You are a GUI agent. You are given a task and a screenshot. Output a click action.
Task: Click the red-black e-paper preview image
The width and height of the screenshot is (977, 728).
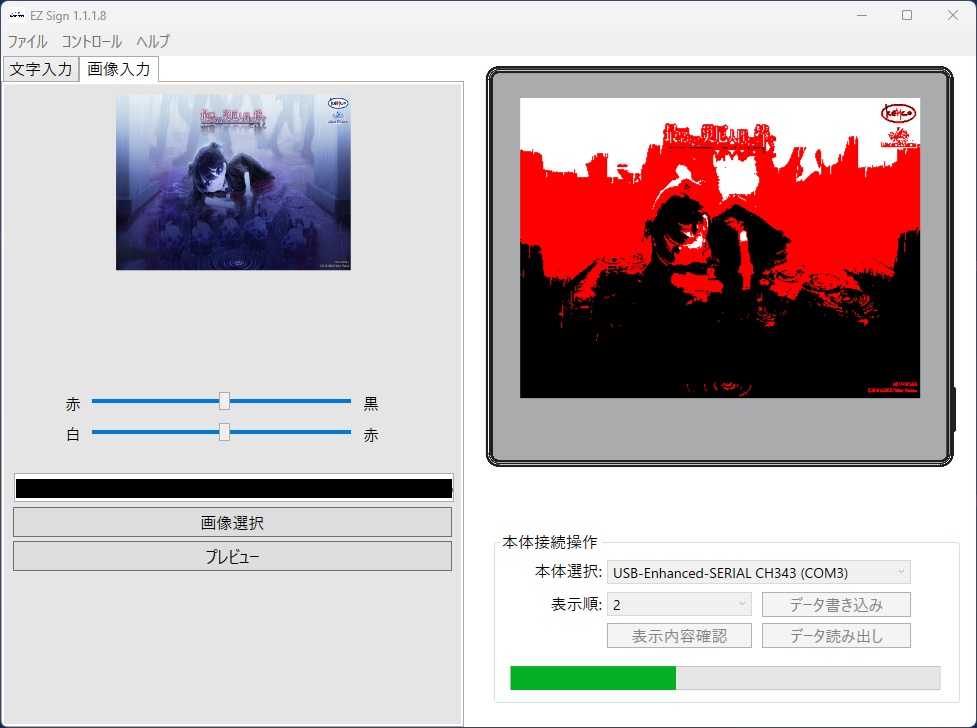coord(720,247)
